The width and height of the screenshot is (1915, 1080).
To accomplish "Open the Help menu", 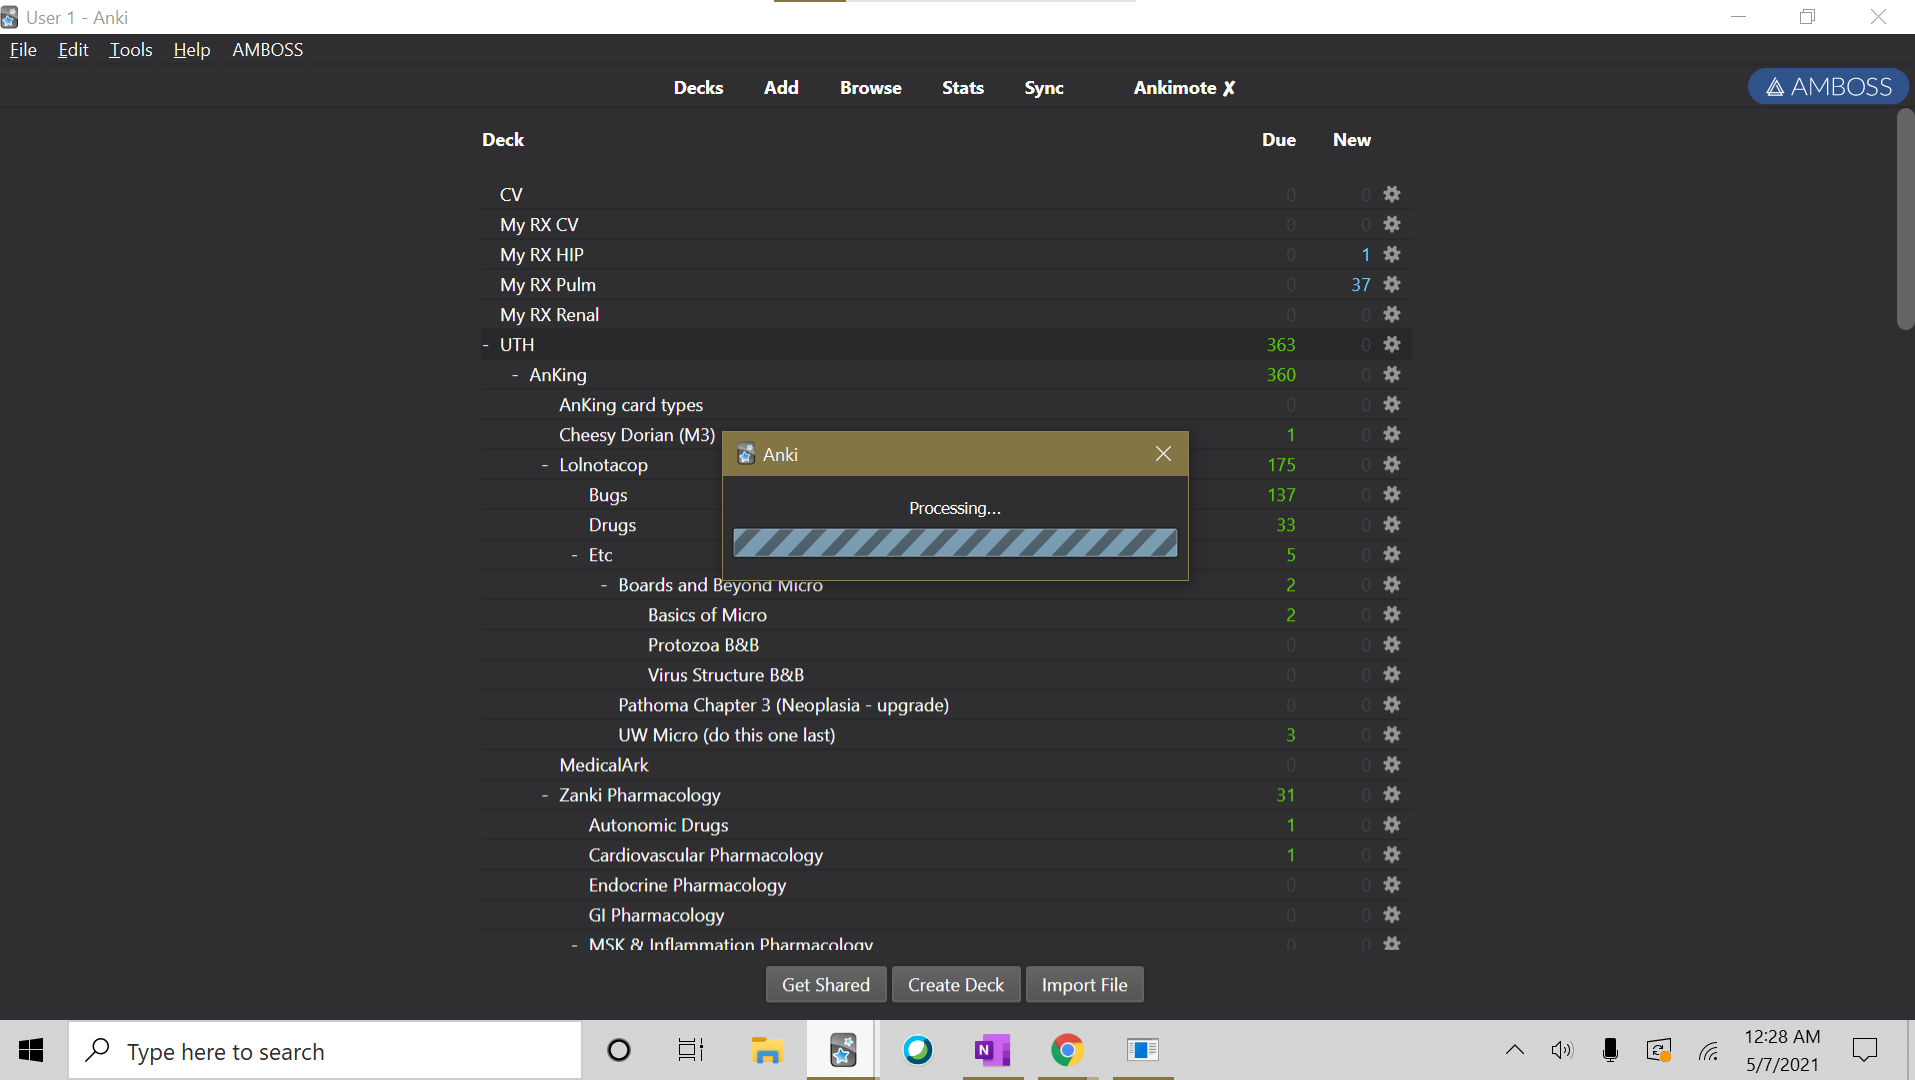I will coord(192,49).
